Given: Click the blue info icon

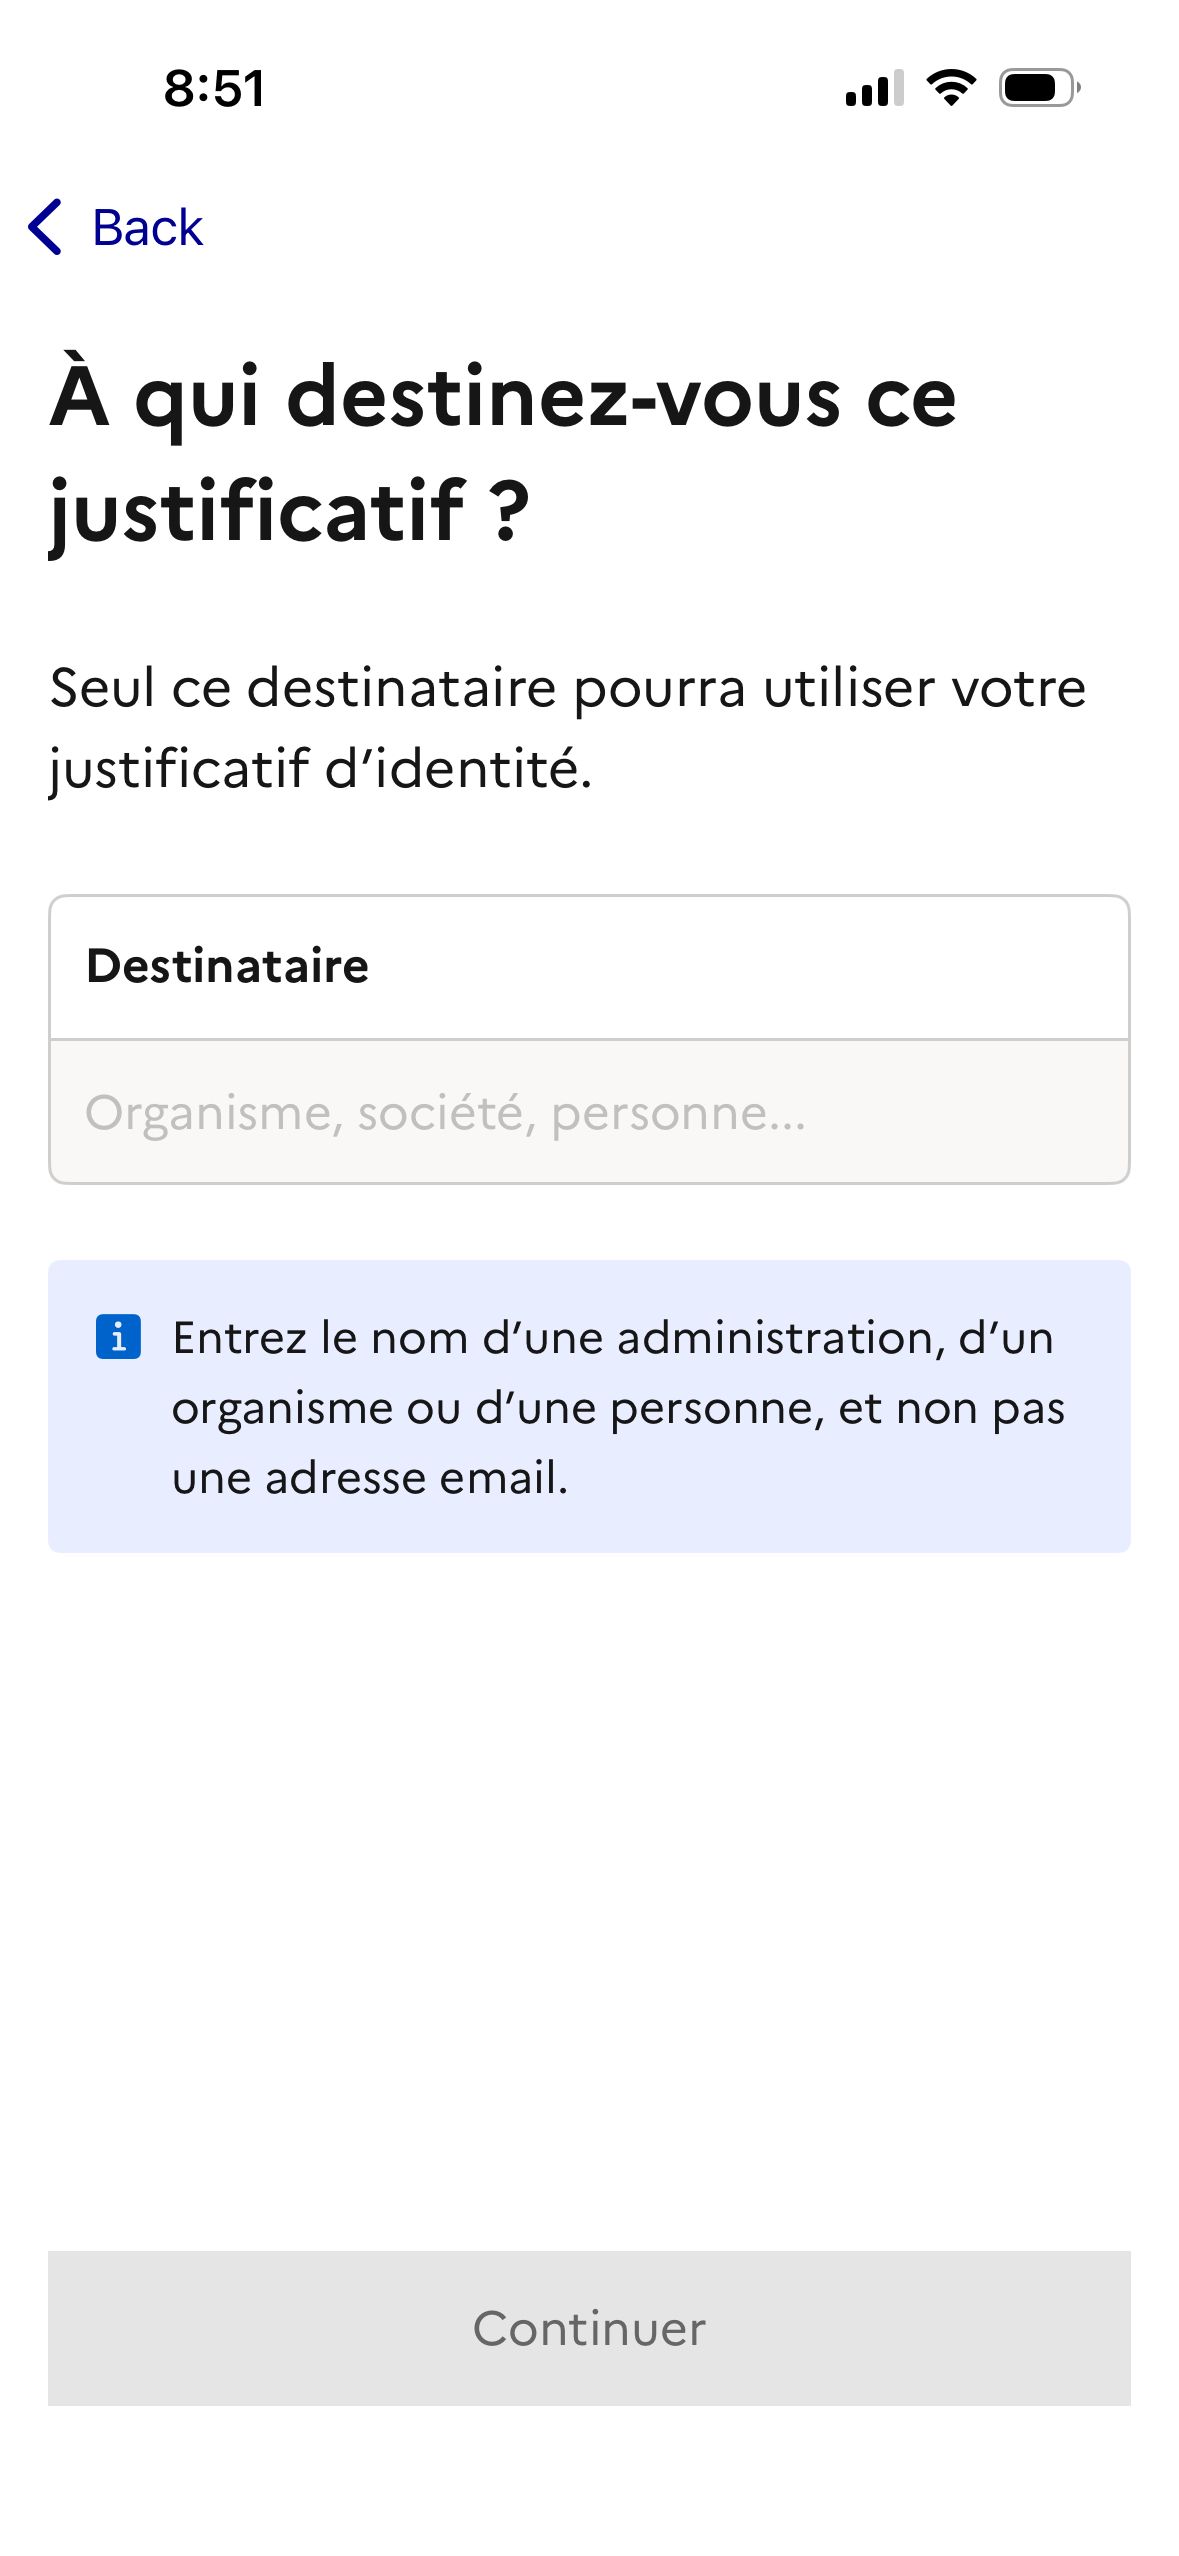Looking at the screenshot, I should coord(118,1336).
